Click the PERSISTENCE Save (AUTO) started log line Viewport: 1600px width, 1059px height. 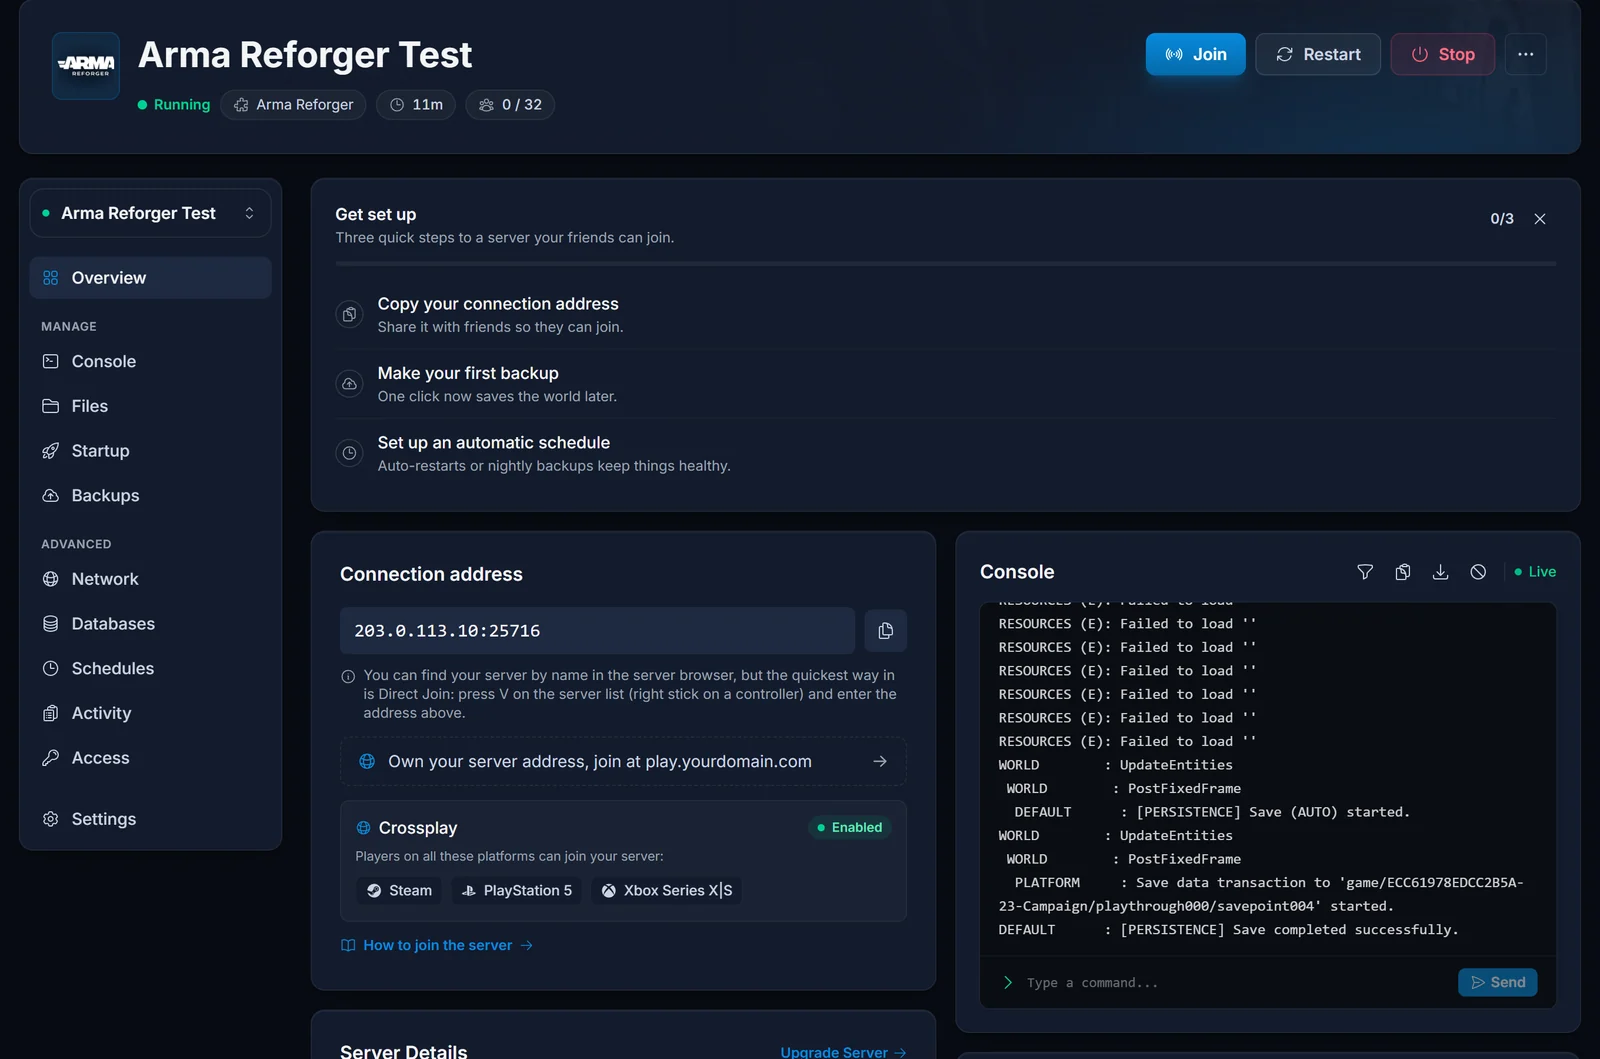(1212, 812)
